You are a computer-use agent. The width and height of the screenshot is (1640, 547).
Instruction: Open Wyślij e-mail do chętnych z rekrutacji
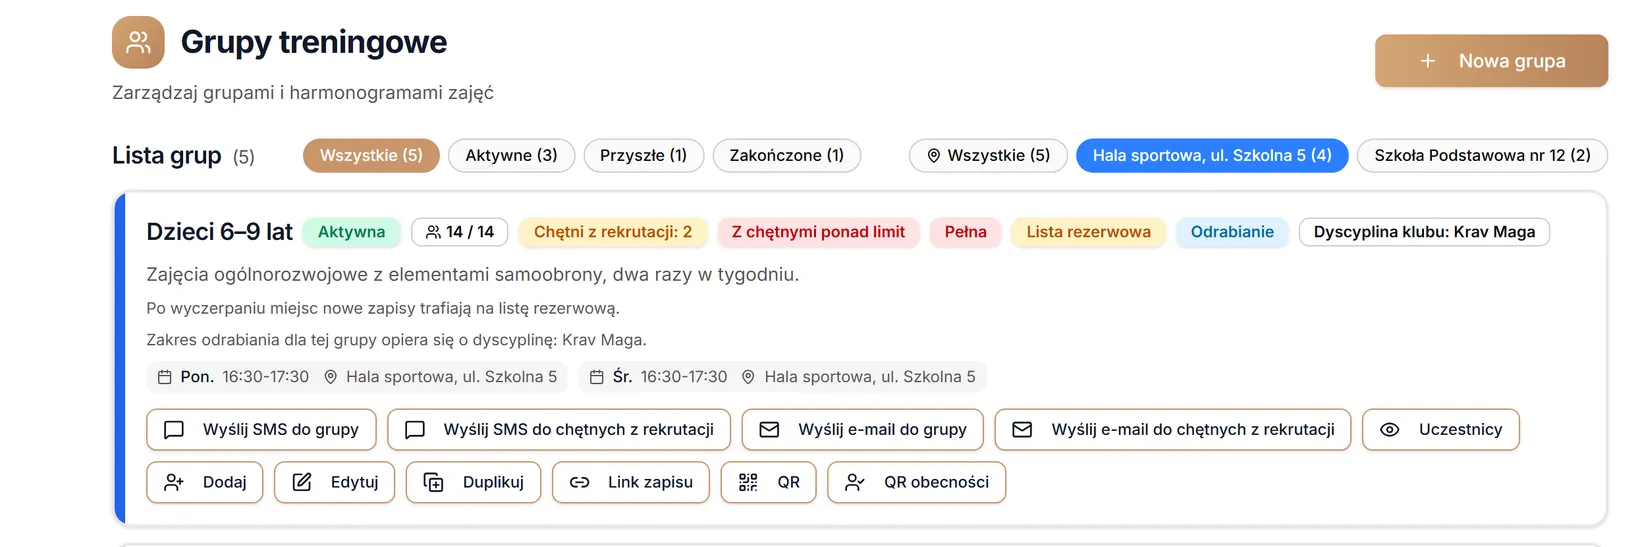(1173, 430)
